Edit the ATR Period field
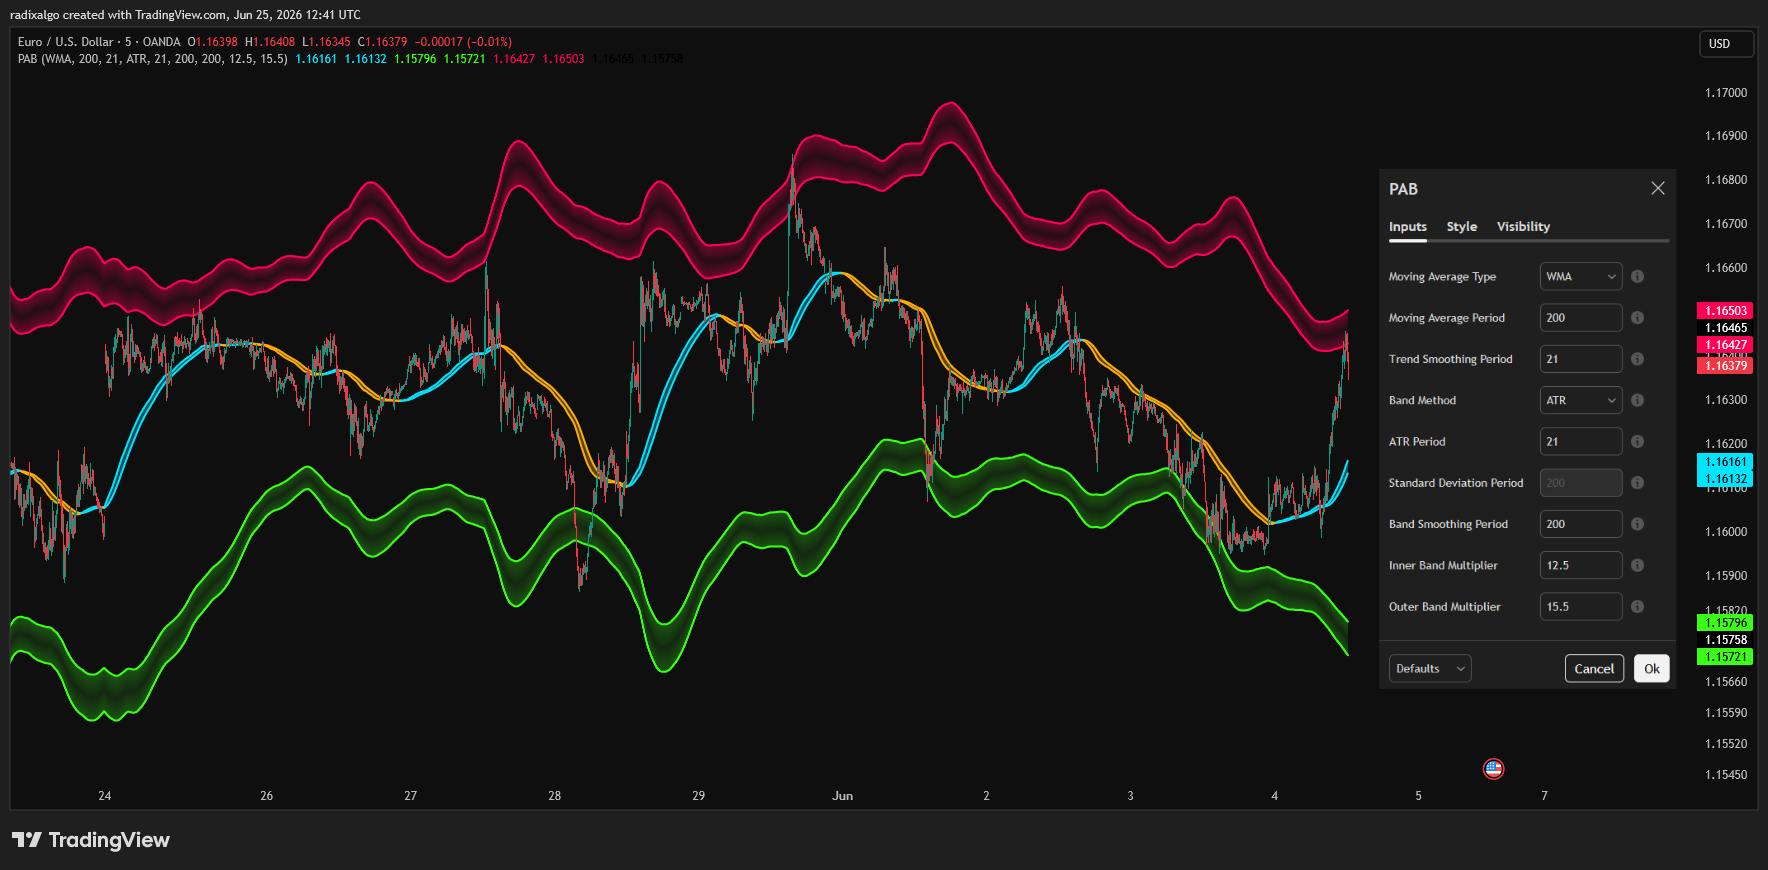The width and height of the screenshot is (1768, 870). [1580, 441]
